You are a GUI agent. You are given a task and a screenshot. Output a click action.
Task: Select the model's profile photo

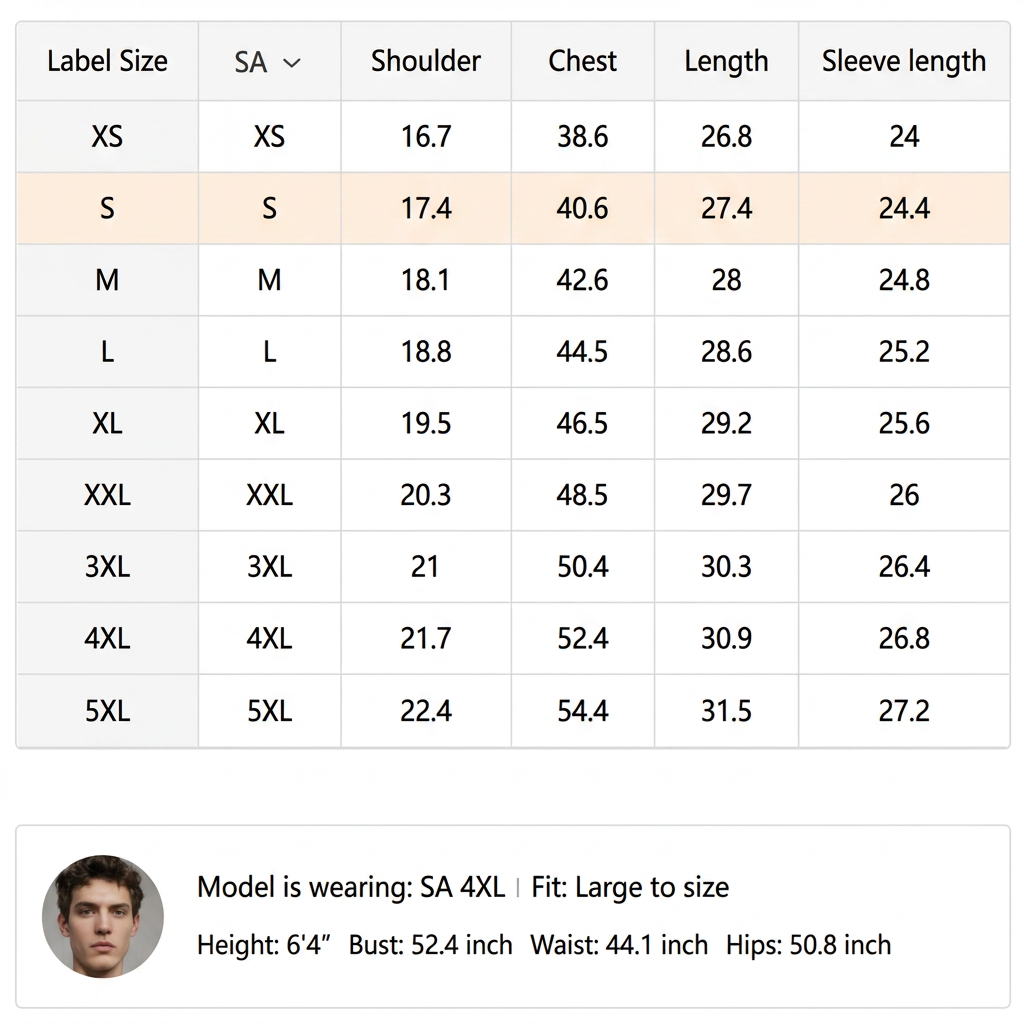103,916
